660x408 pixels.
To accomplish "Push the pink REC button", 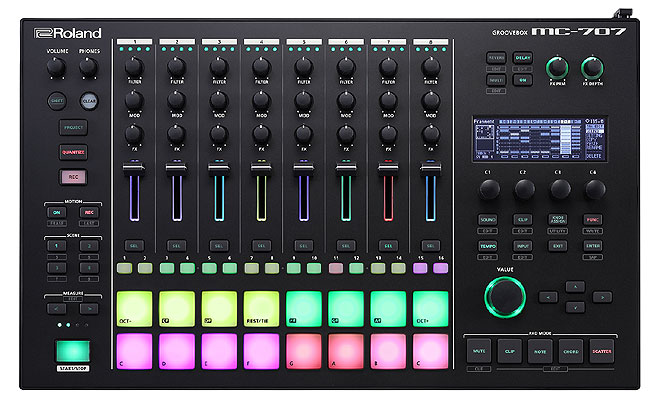I will (x=73, y=177).
